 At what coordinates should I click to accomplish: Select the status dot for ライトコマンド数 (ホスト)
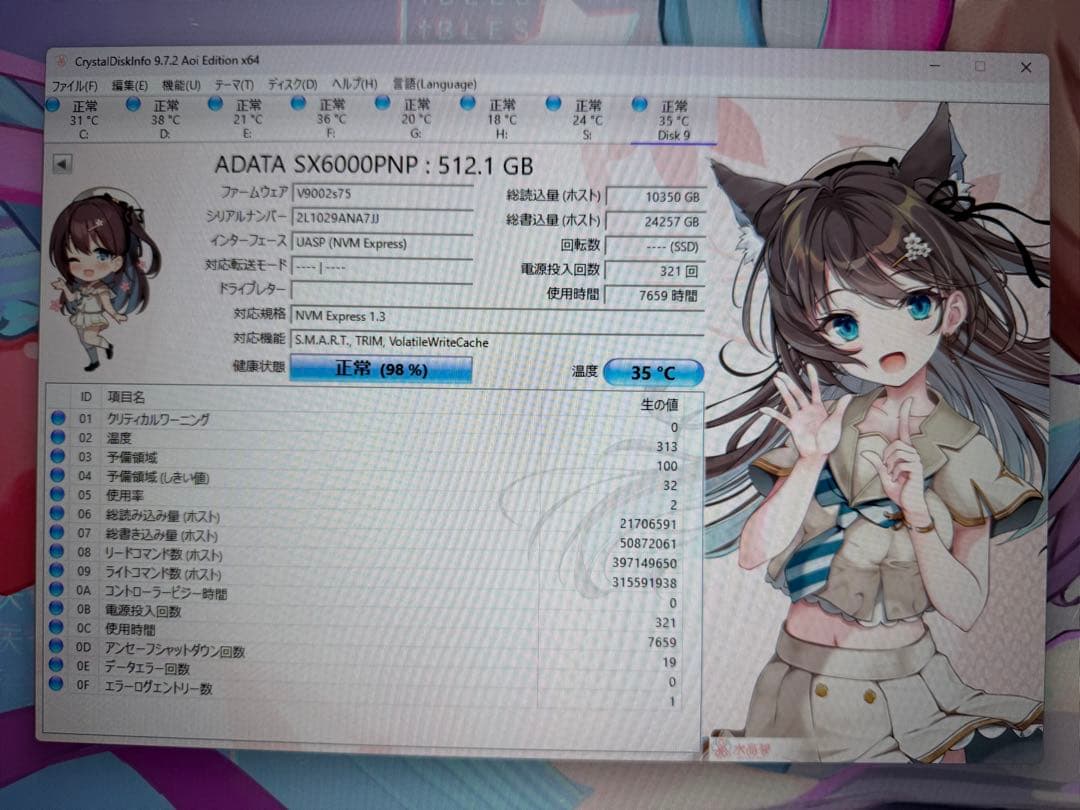(x=57, y=570)
